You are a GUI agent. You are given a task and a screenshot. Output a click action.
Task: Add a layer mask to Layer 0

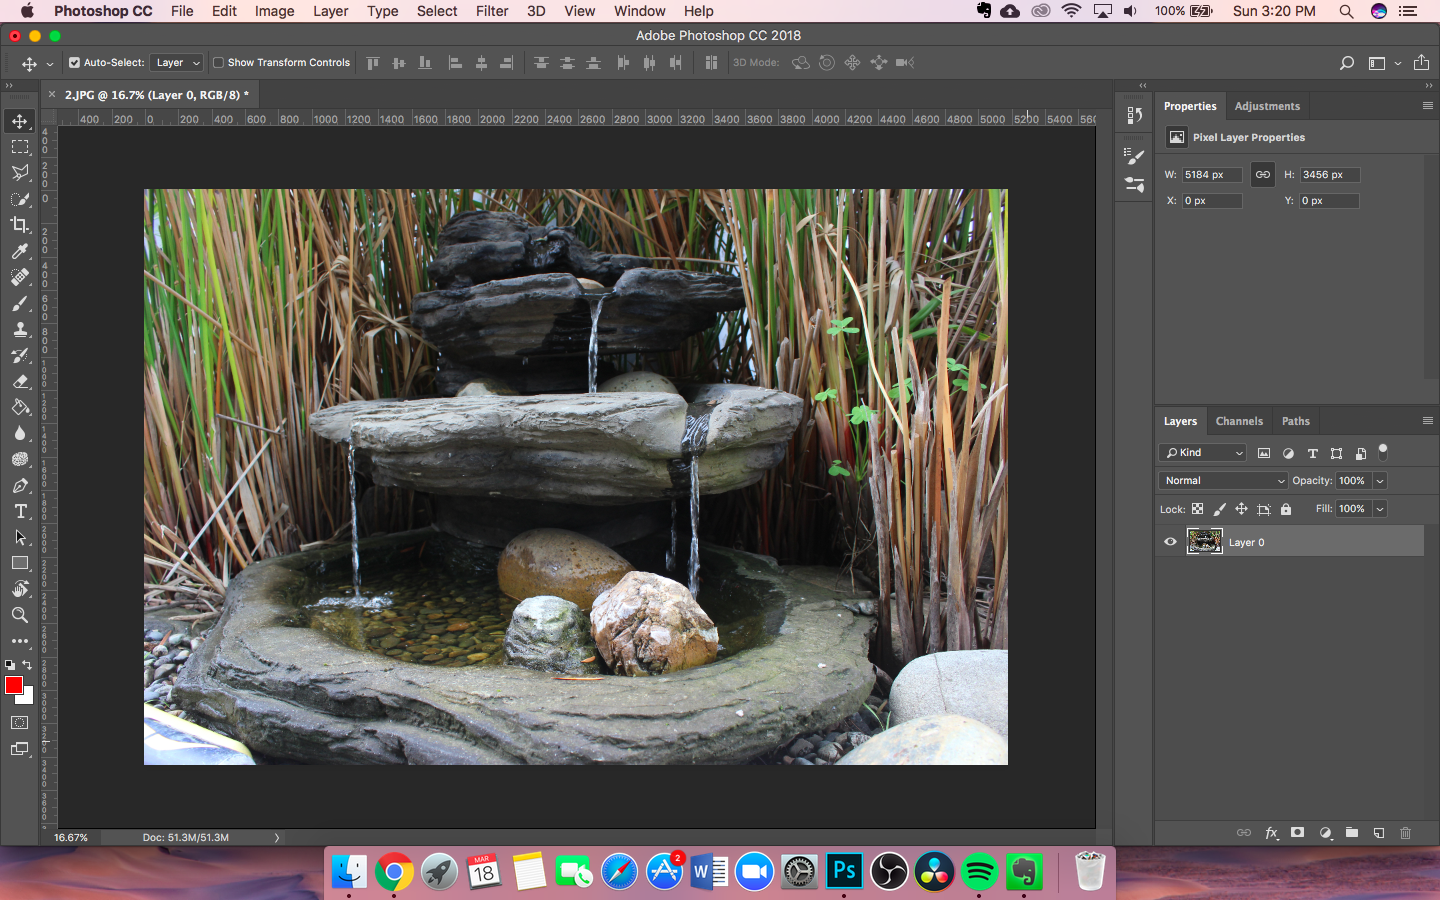pyautogui.click(x=1297, y=833)
